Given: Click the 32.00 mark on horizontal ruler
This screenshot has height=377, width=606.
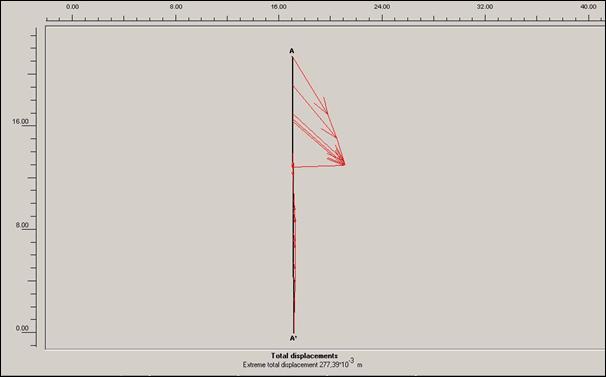Looking at the screenshot, I should (x=485, y=7).
